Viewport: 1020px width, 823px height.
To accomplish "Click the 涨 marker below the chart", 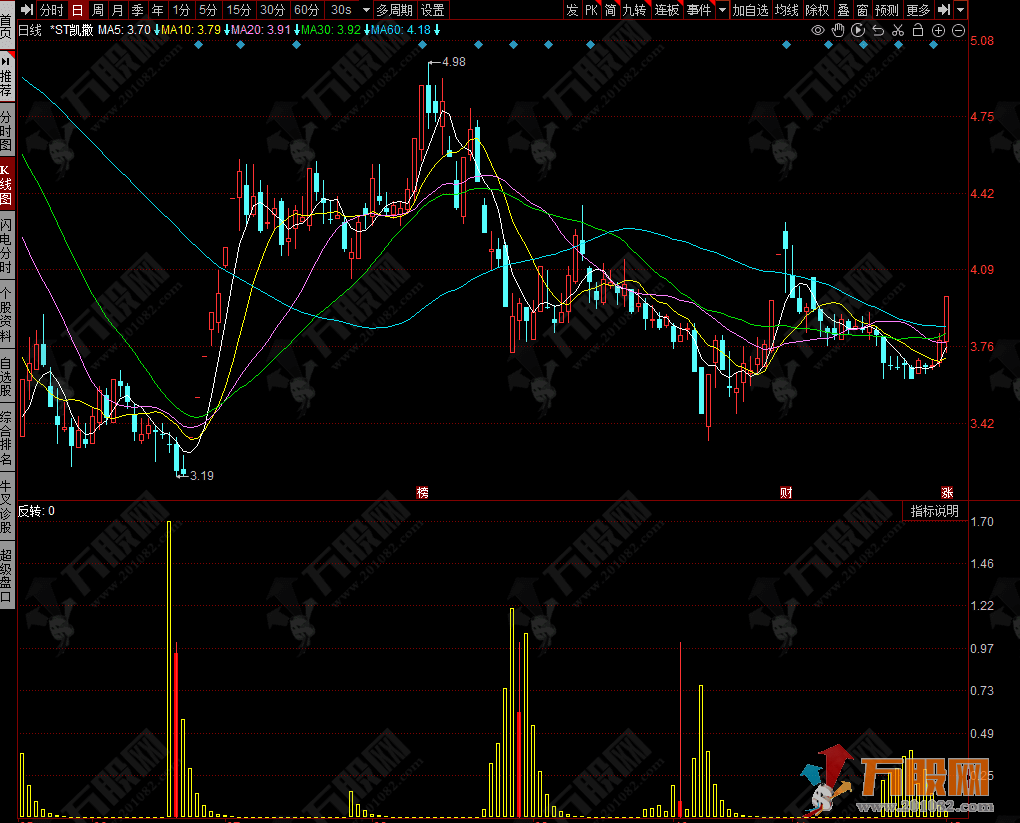I will tap(947, 492).
